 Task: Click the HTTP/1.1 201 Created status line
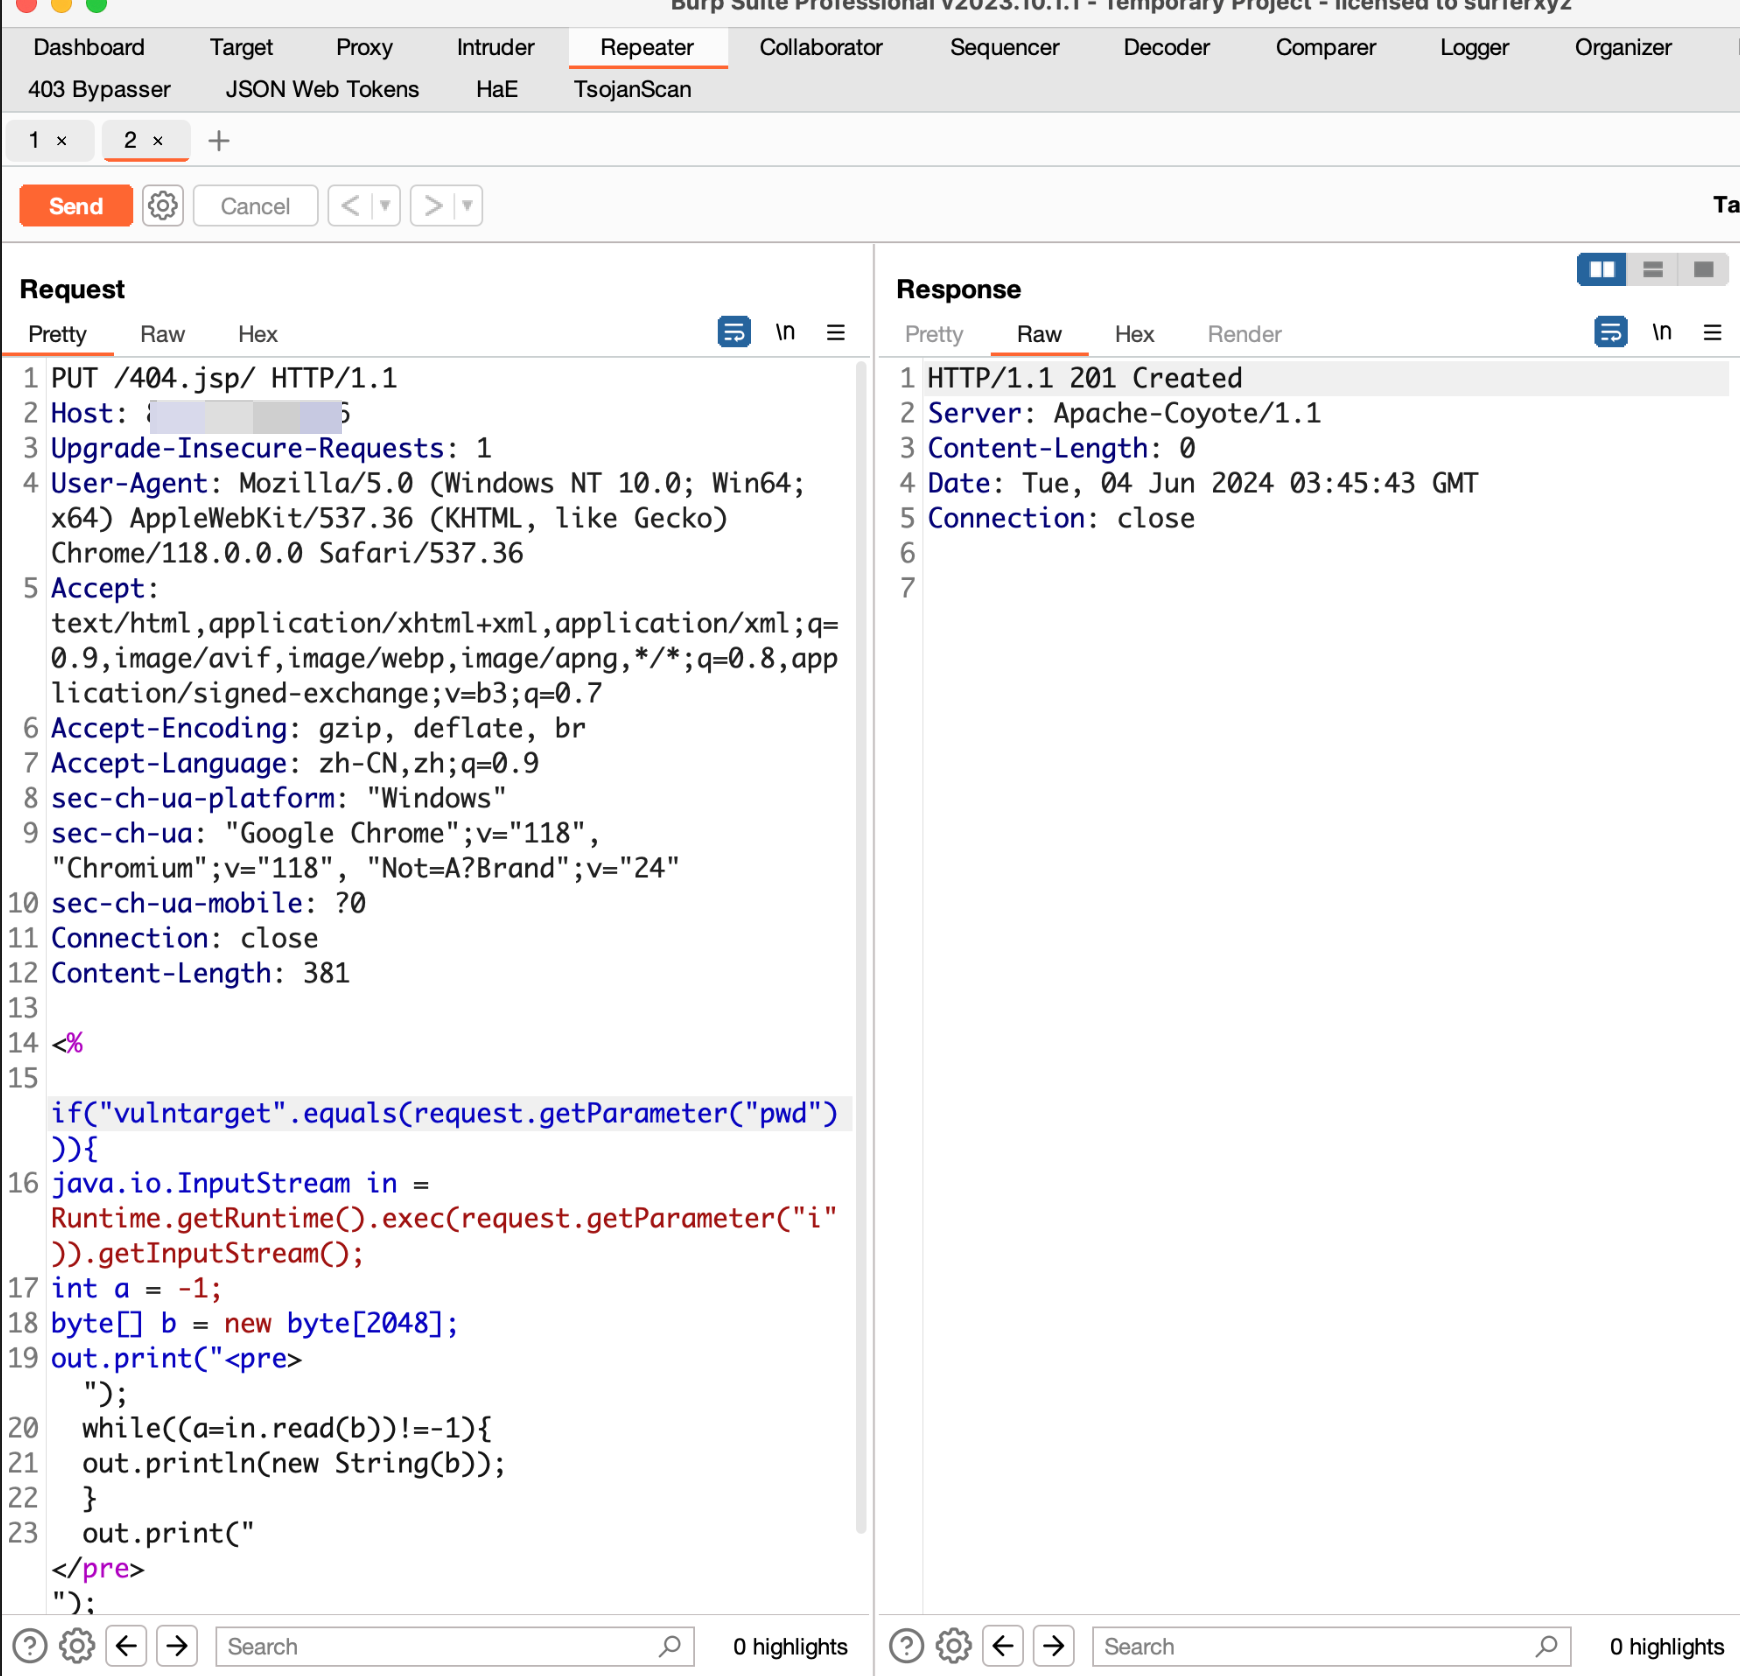[1084, 378]
